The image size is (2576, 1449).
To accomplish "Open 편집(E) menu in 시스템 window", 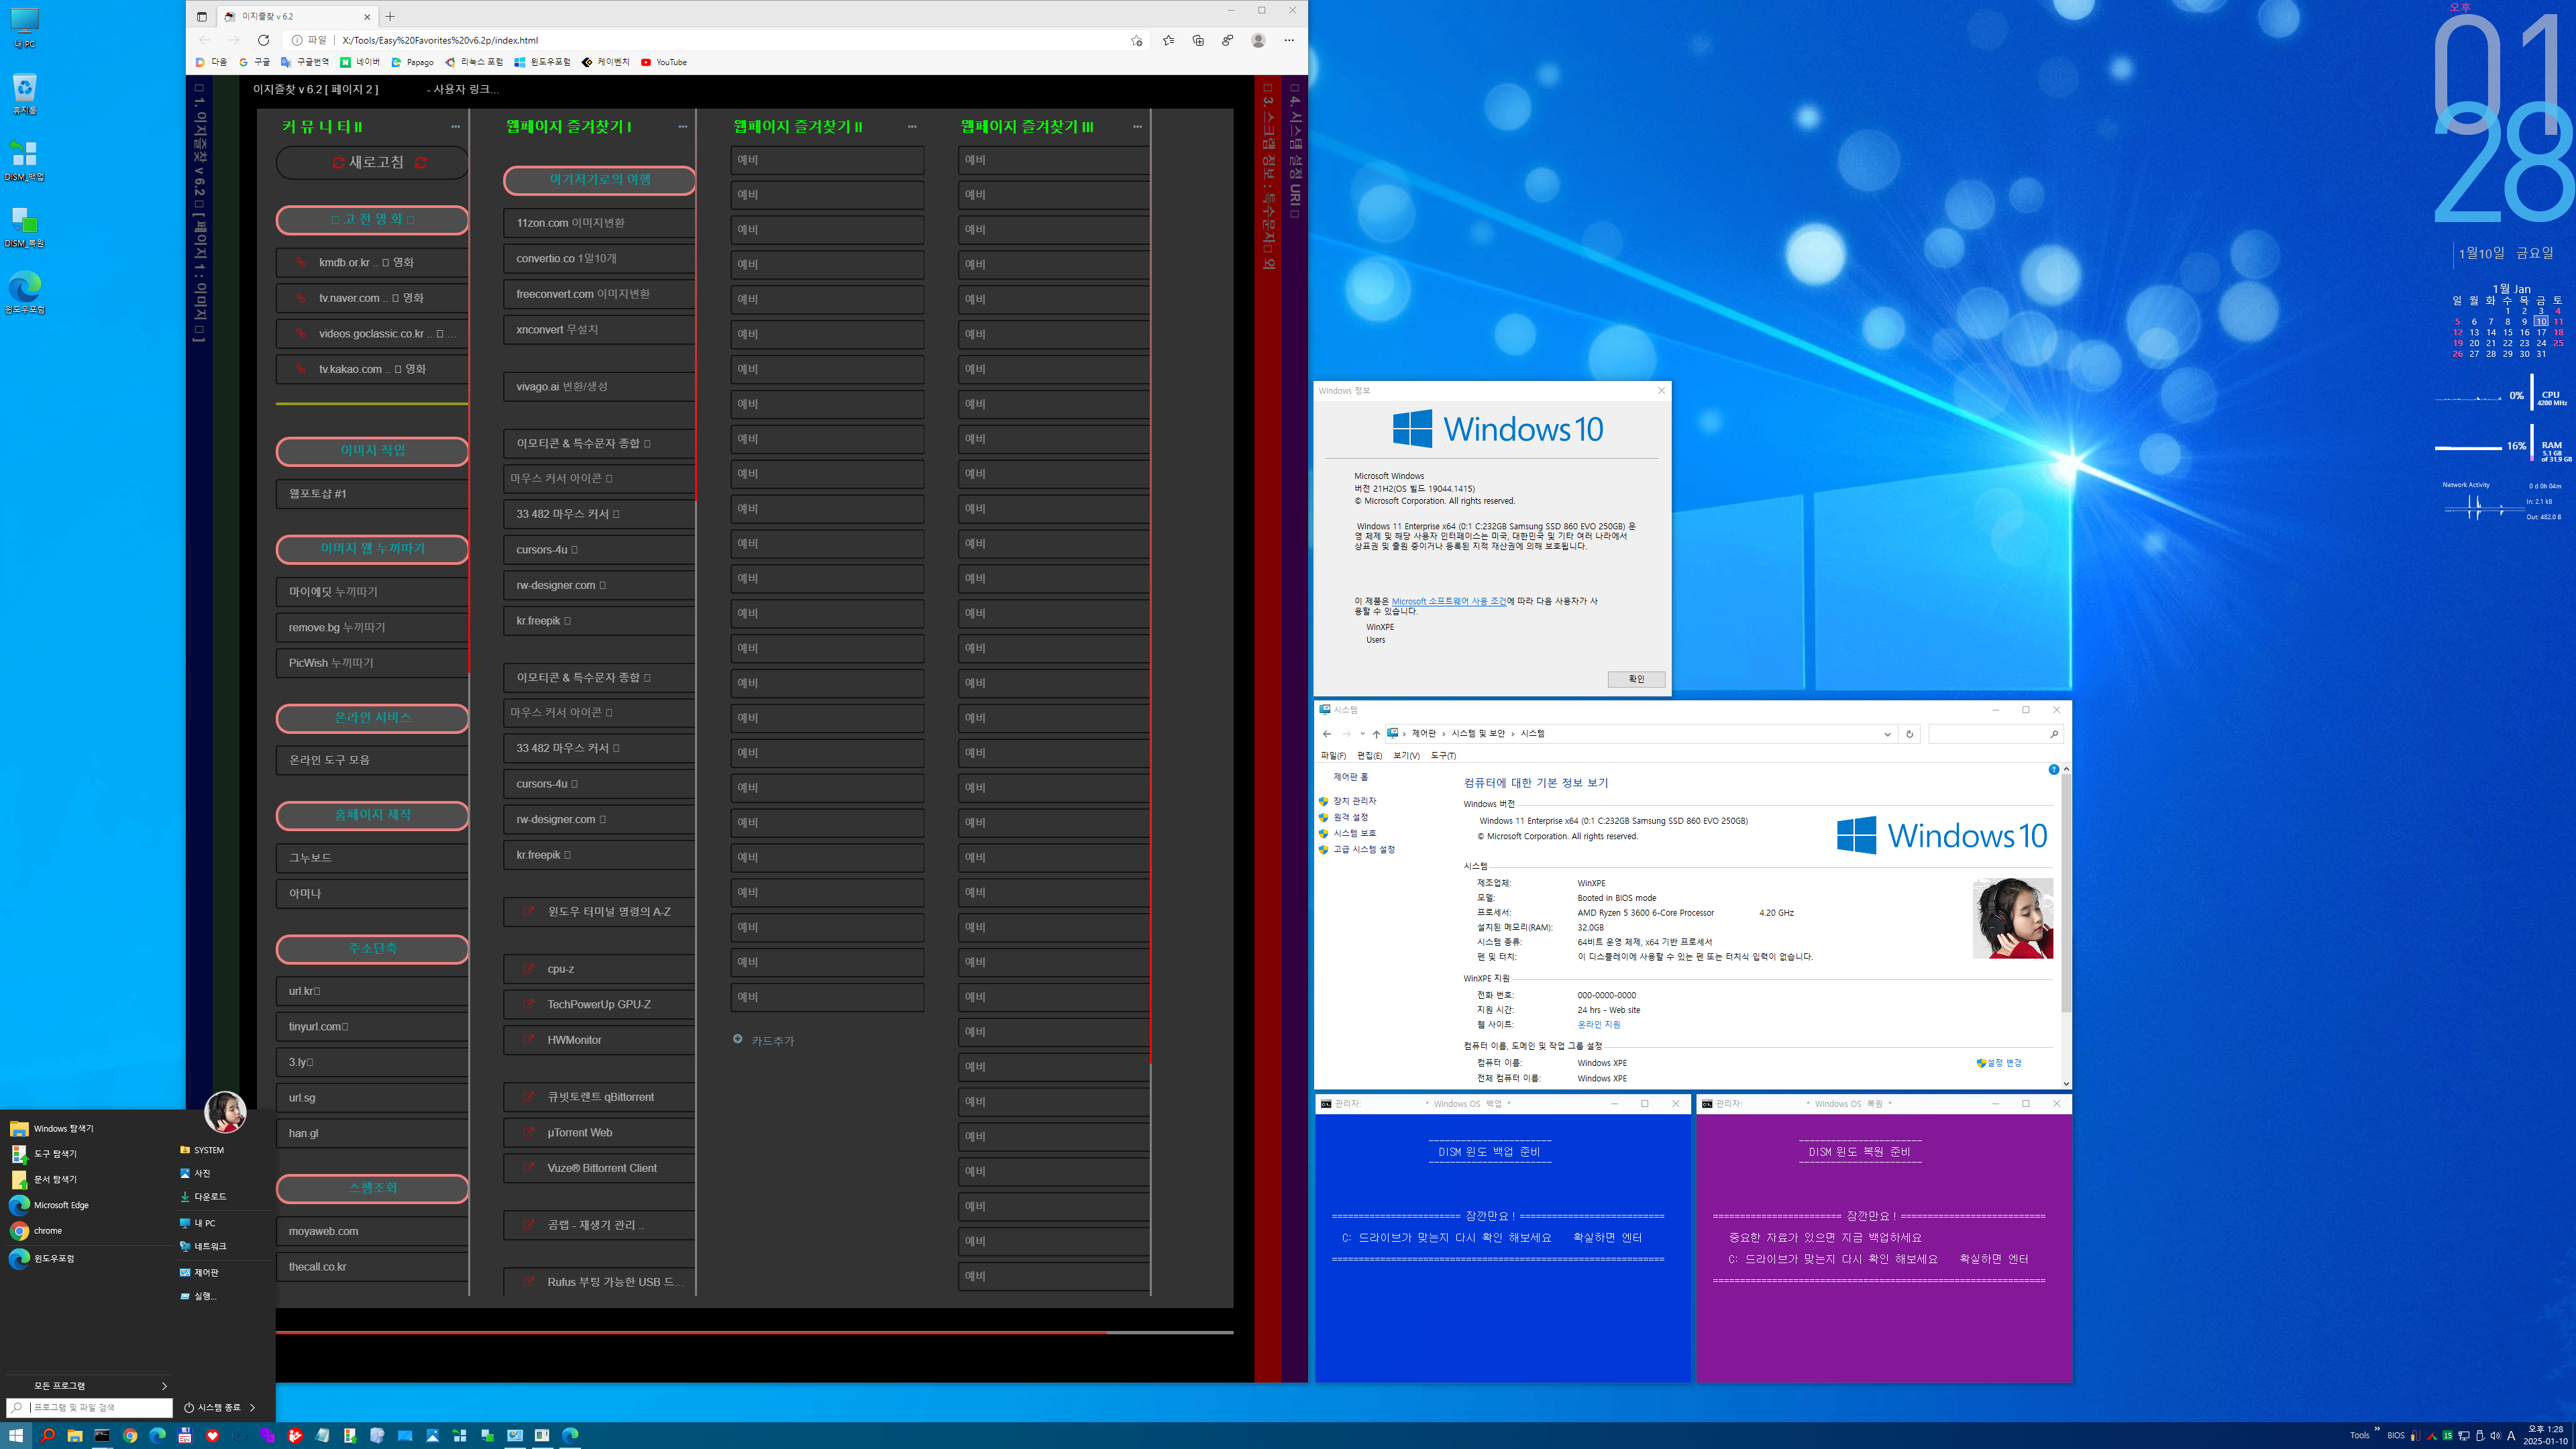I will (1369, 755).
